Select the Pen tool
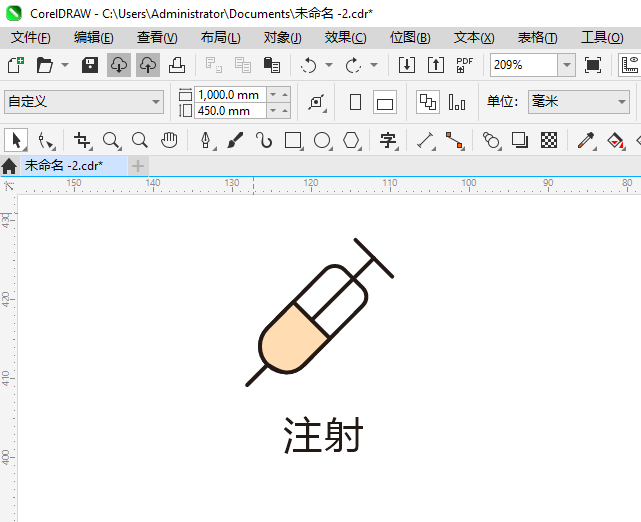The height and width of the screenshot is (522, 641). (x=206, y=140)
